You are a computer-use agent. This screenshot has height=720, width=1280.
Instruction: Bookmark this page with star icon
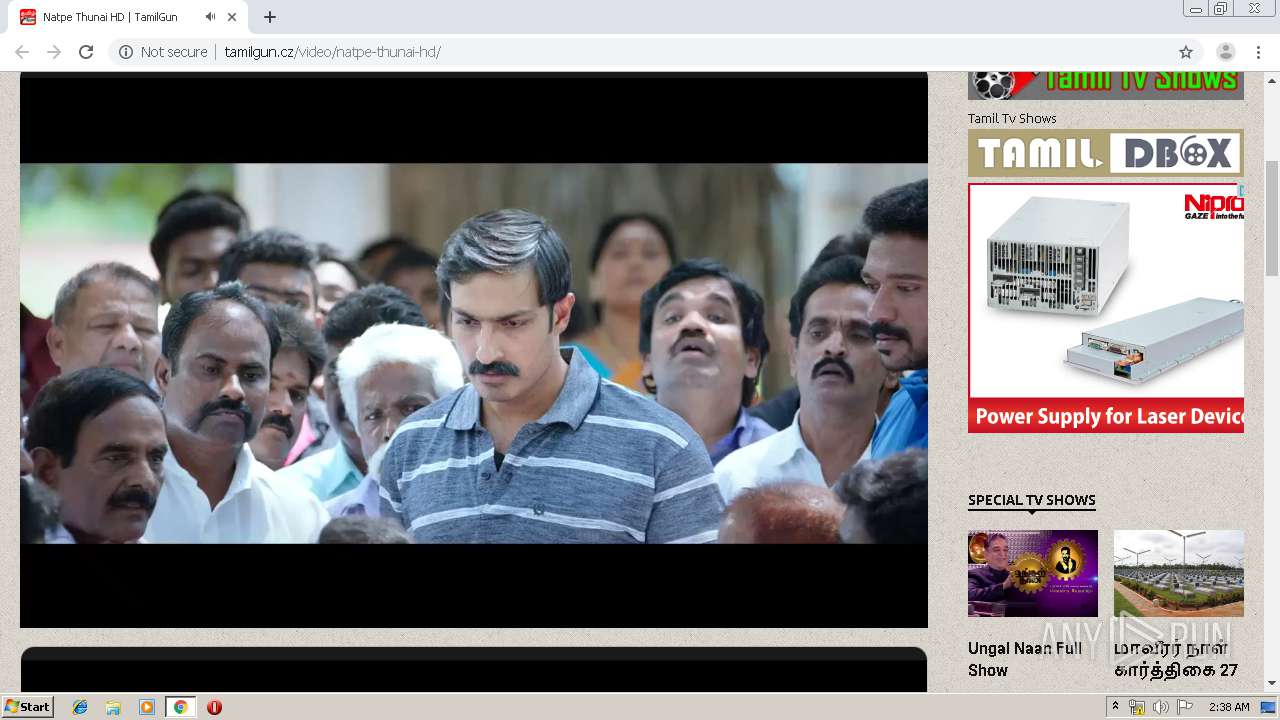pyautogui.click(x=1186, y=52)
